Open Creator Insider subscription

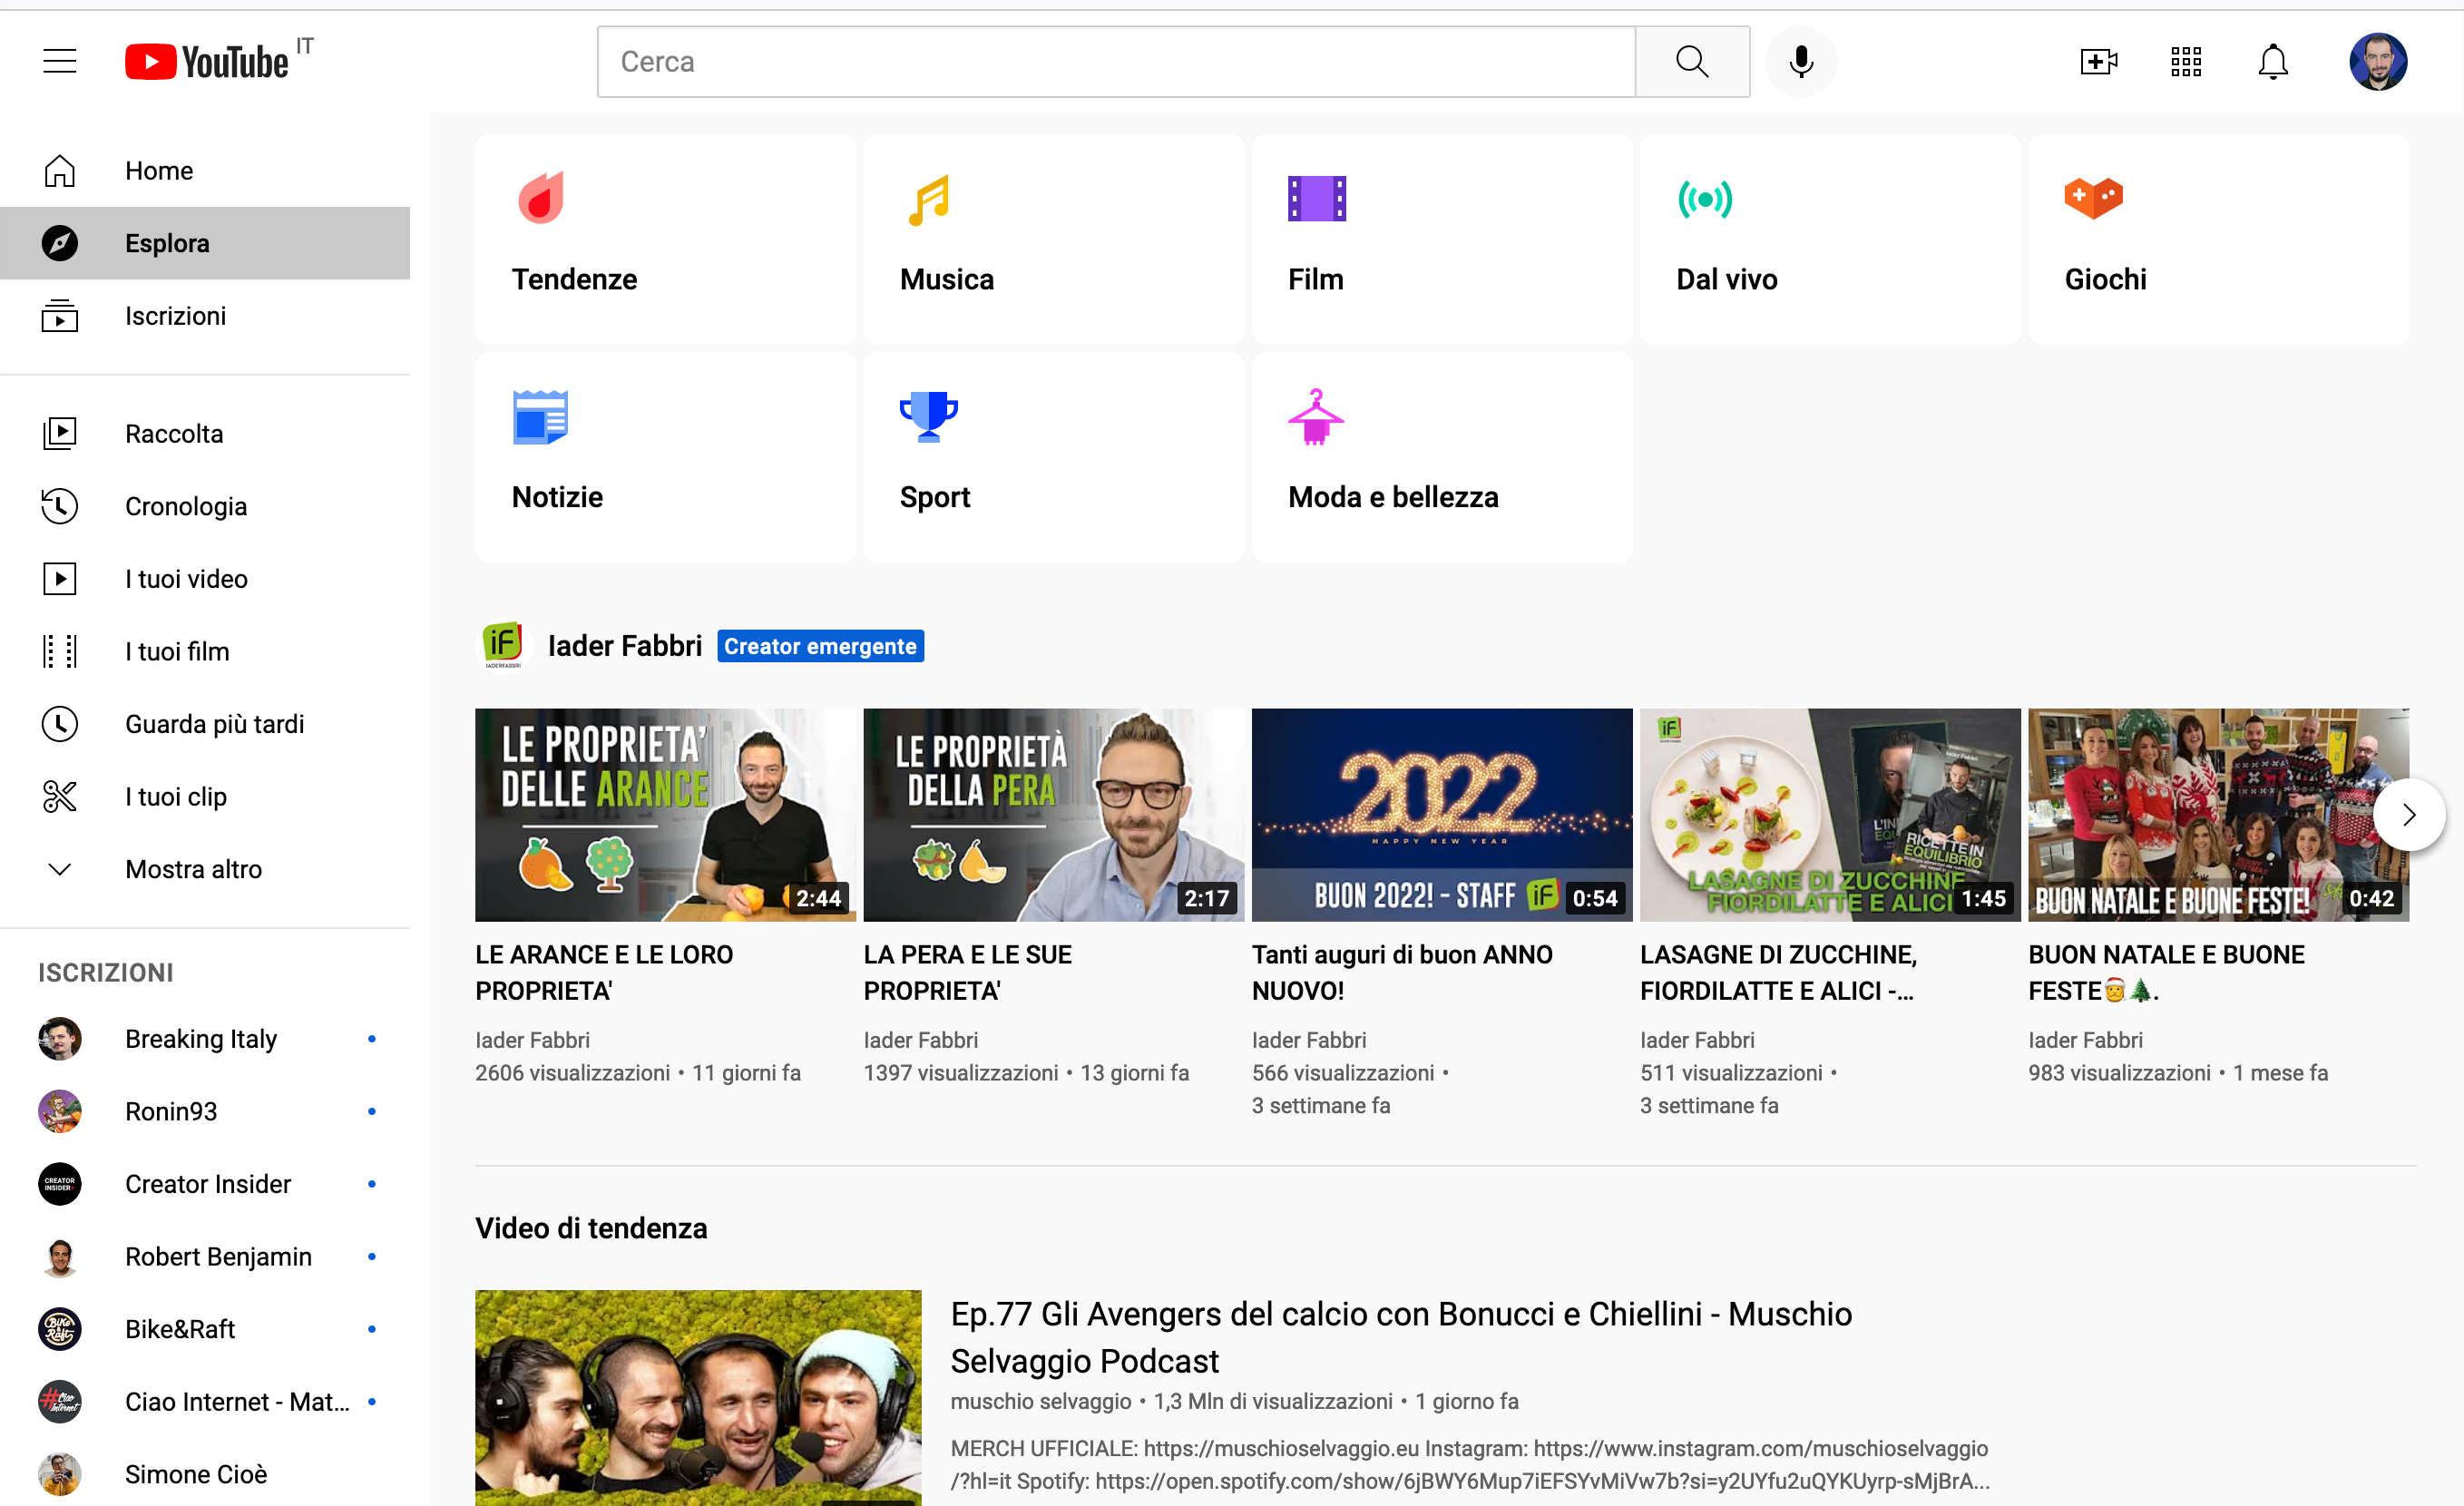coord(205,1184)
